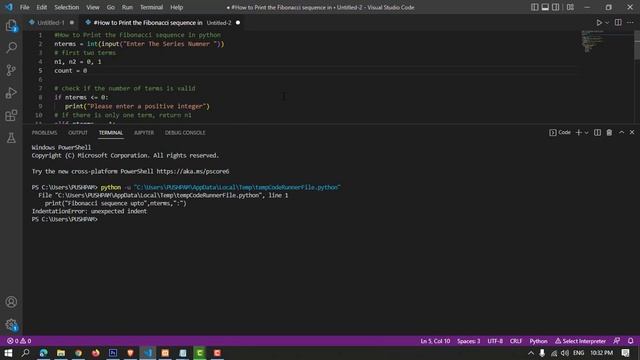Open the Selection menu
Viewport: 640px width, 360px height.
[x=67, y=7]
